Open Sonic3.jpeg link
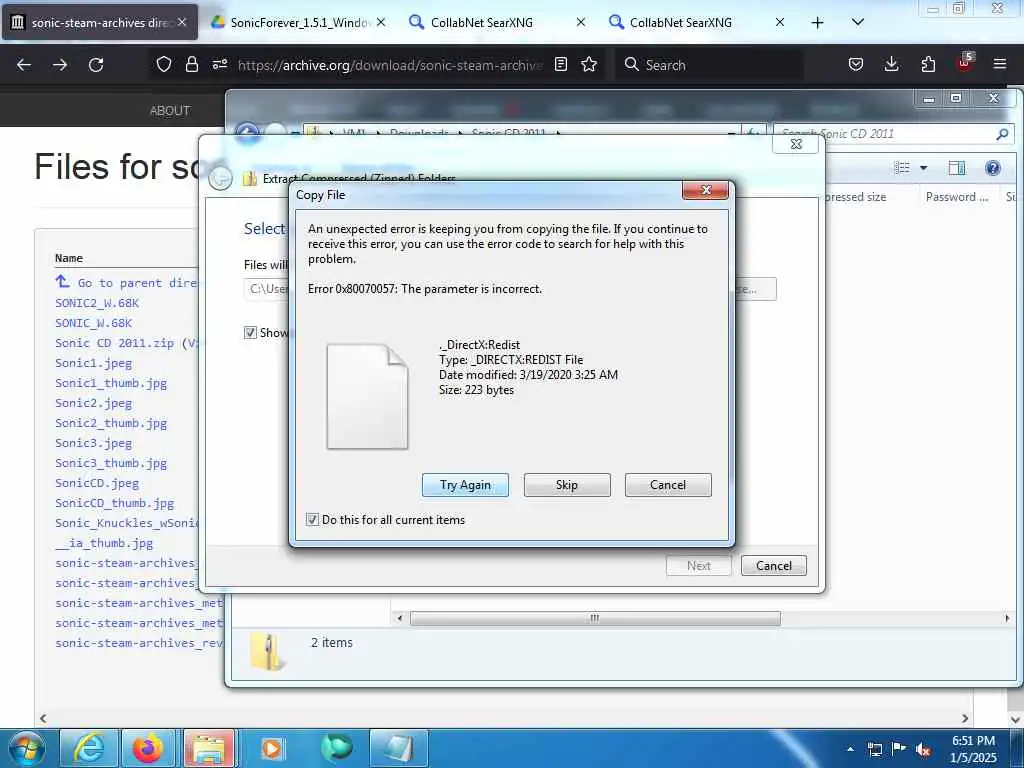Image resolution: width=1024 pixels, height=768 pixels. (93, 443)
